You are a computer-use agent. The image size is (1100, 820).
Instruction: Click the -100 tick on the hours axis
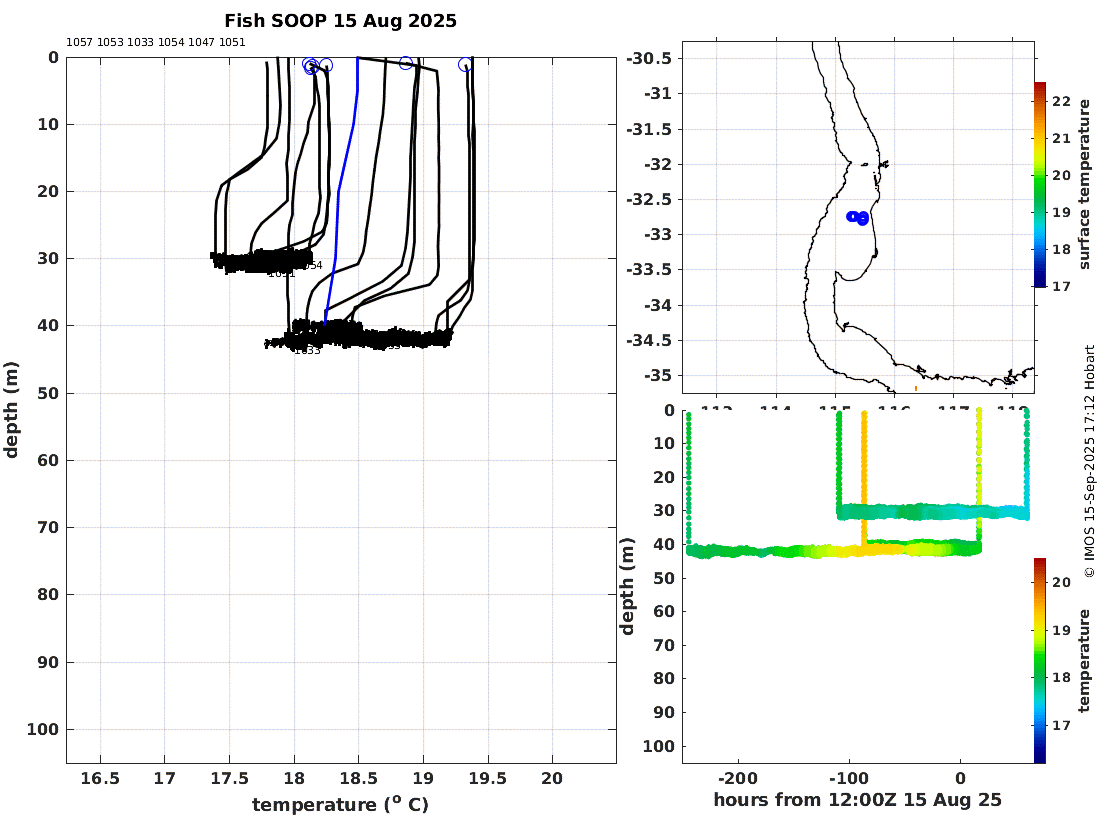tap(849, 779)
